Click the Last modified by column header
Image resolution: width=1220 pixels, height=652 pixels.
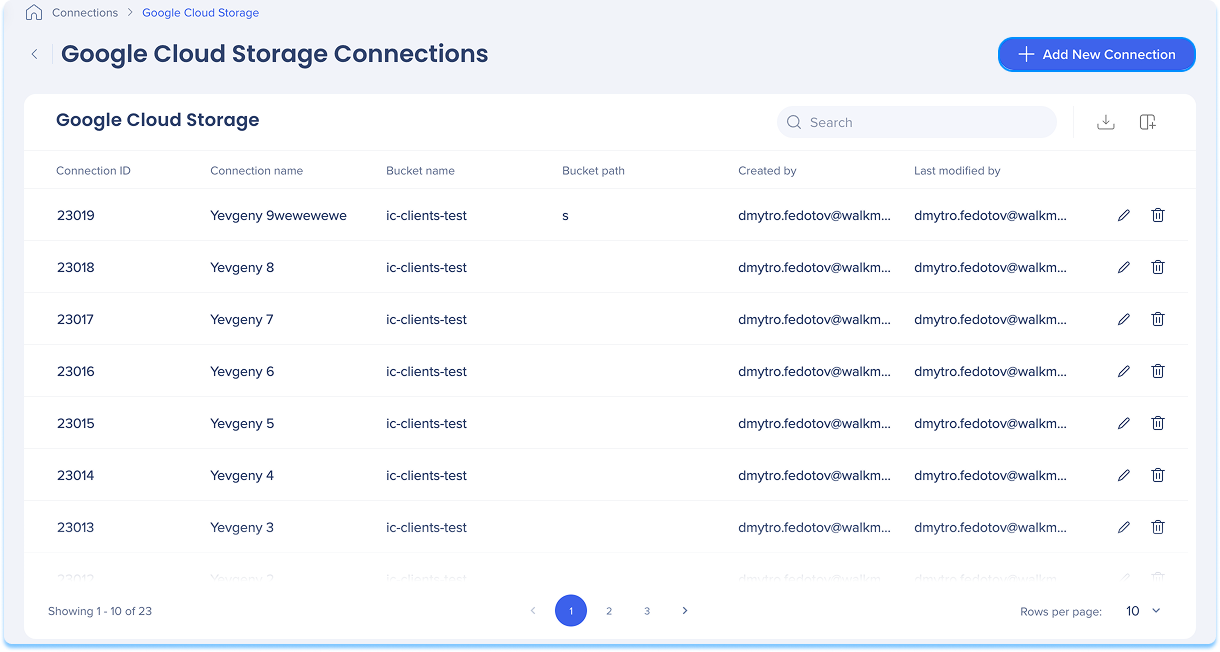pos(957,171)
